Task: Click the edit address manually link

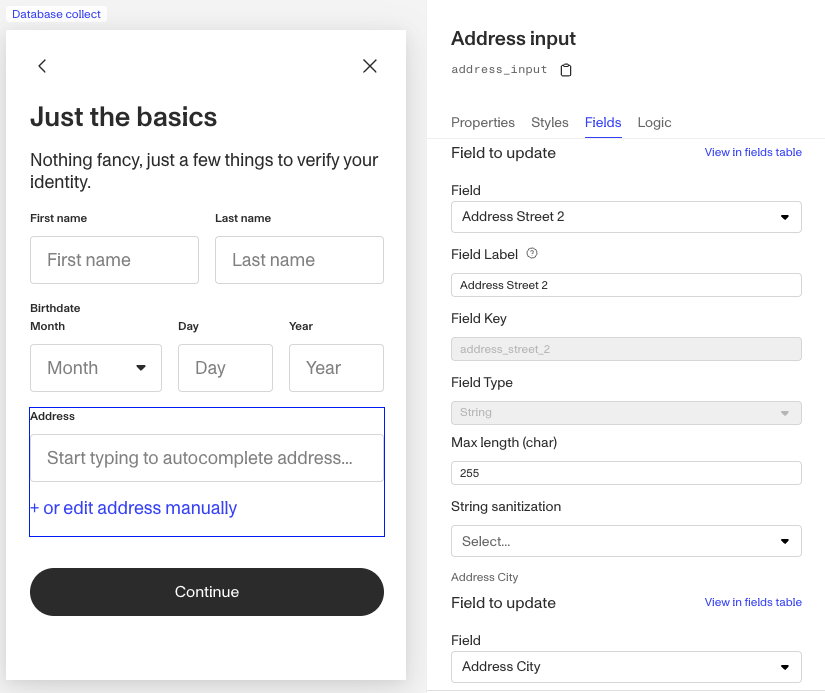Action: coord(134,508)
